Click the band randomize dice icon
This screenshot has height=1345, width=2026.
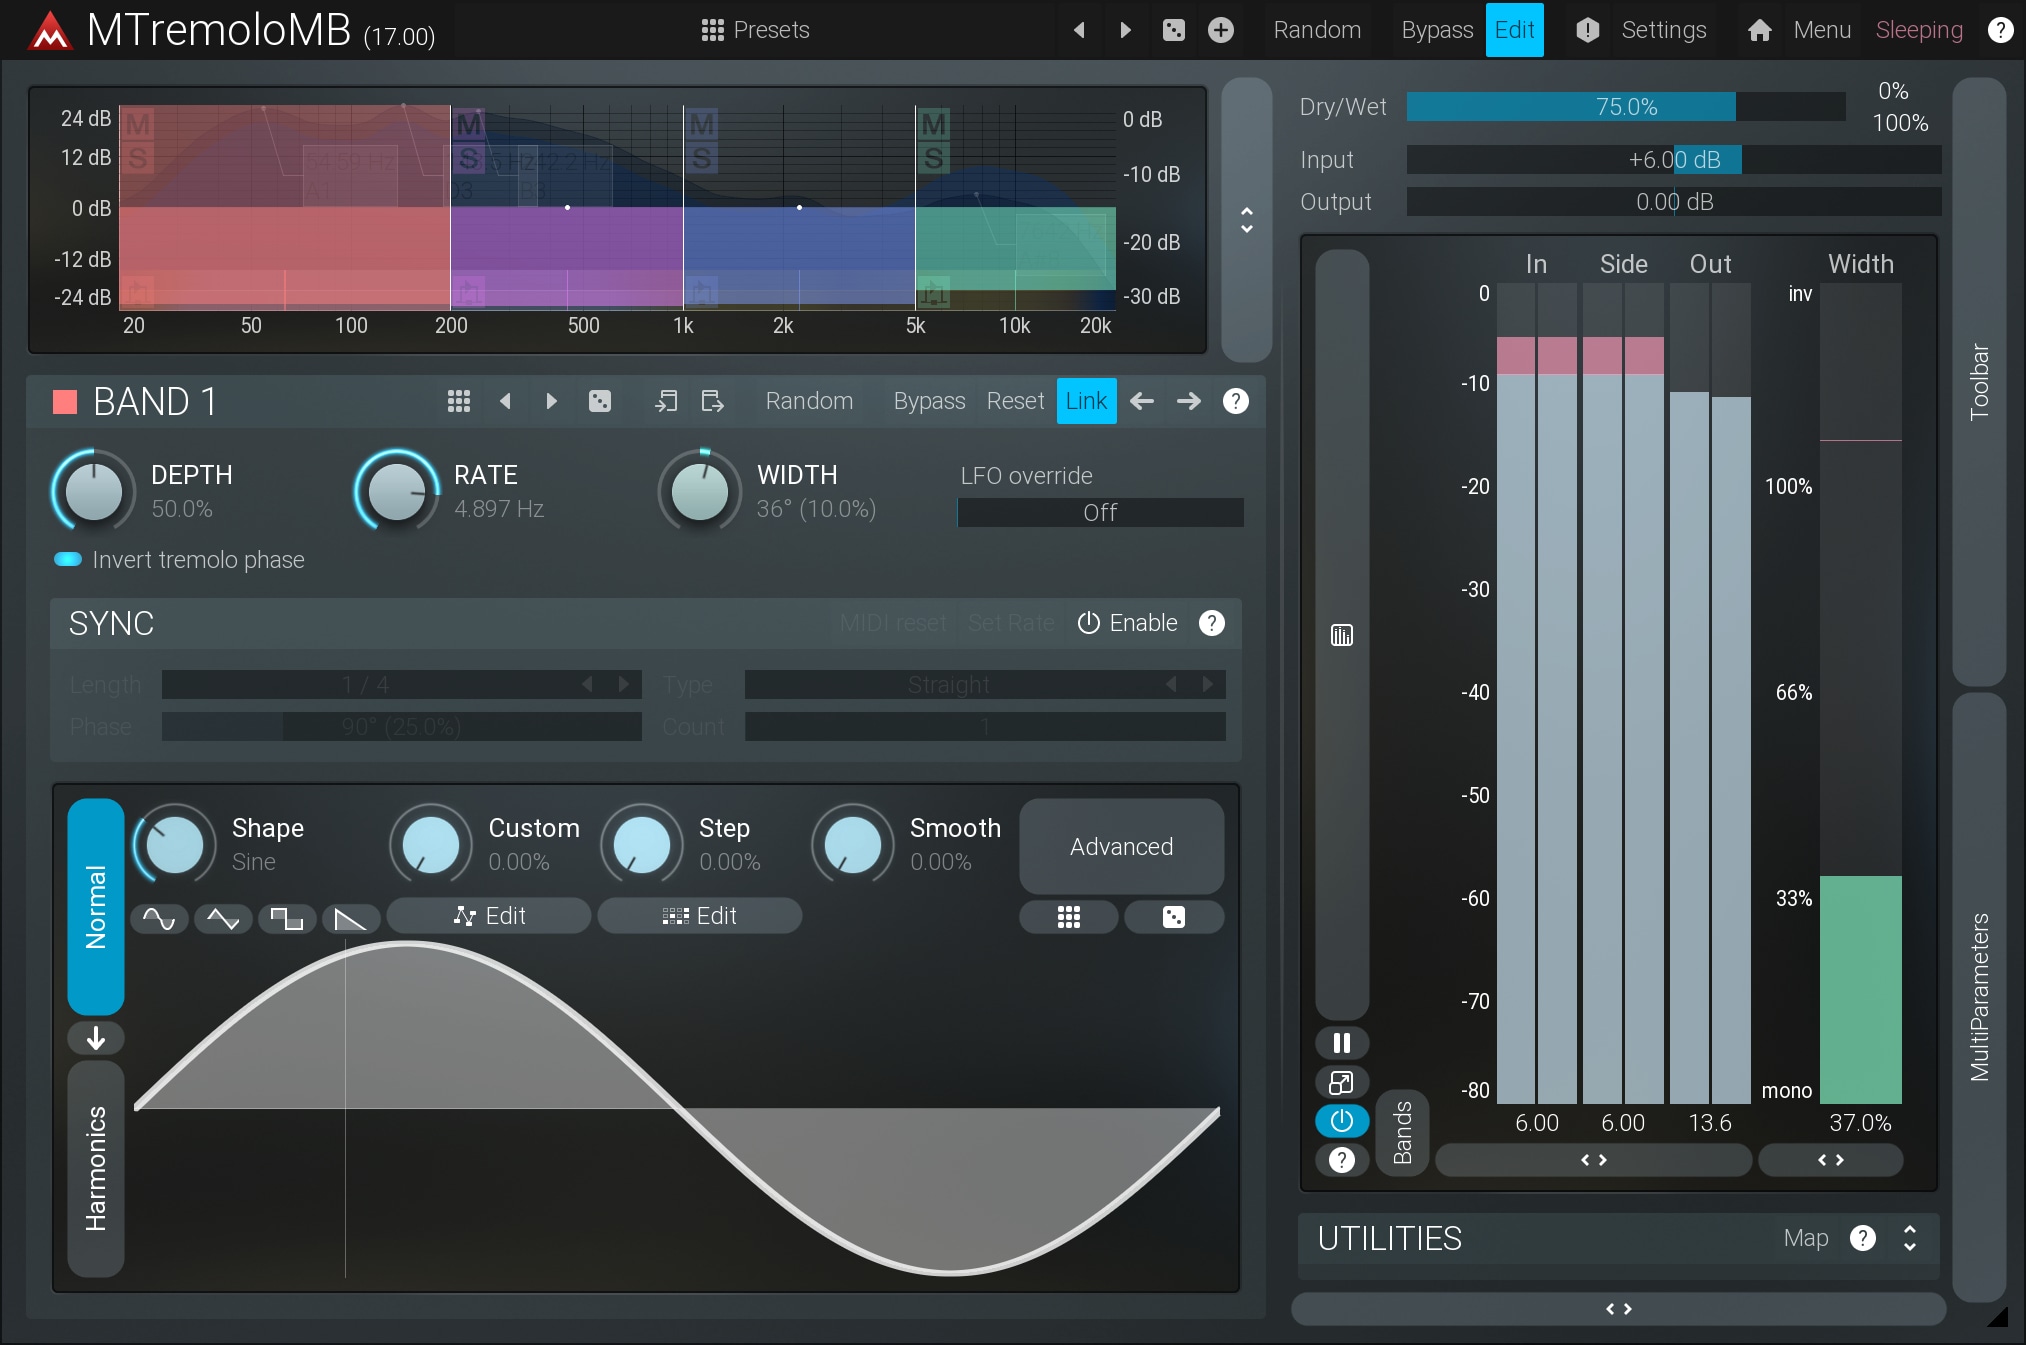pos(600,401)
